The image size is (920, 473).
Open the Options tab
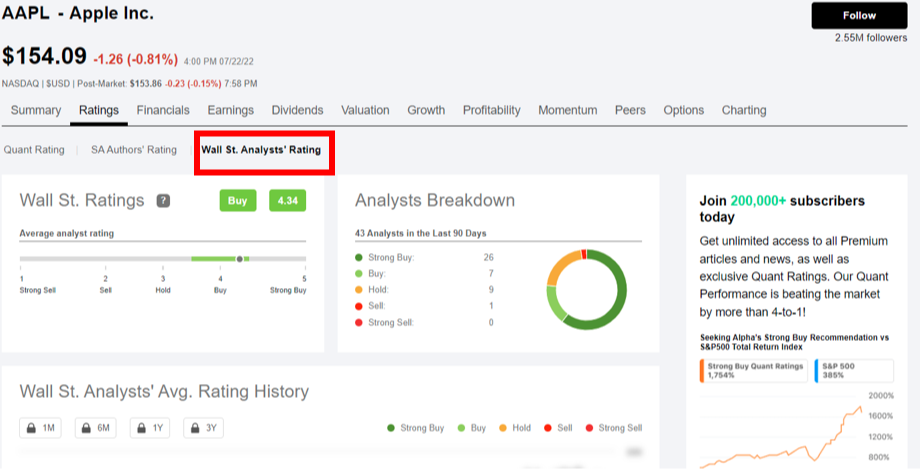(x=684, y=110)
